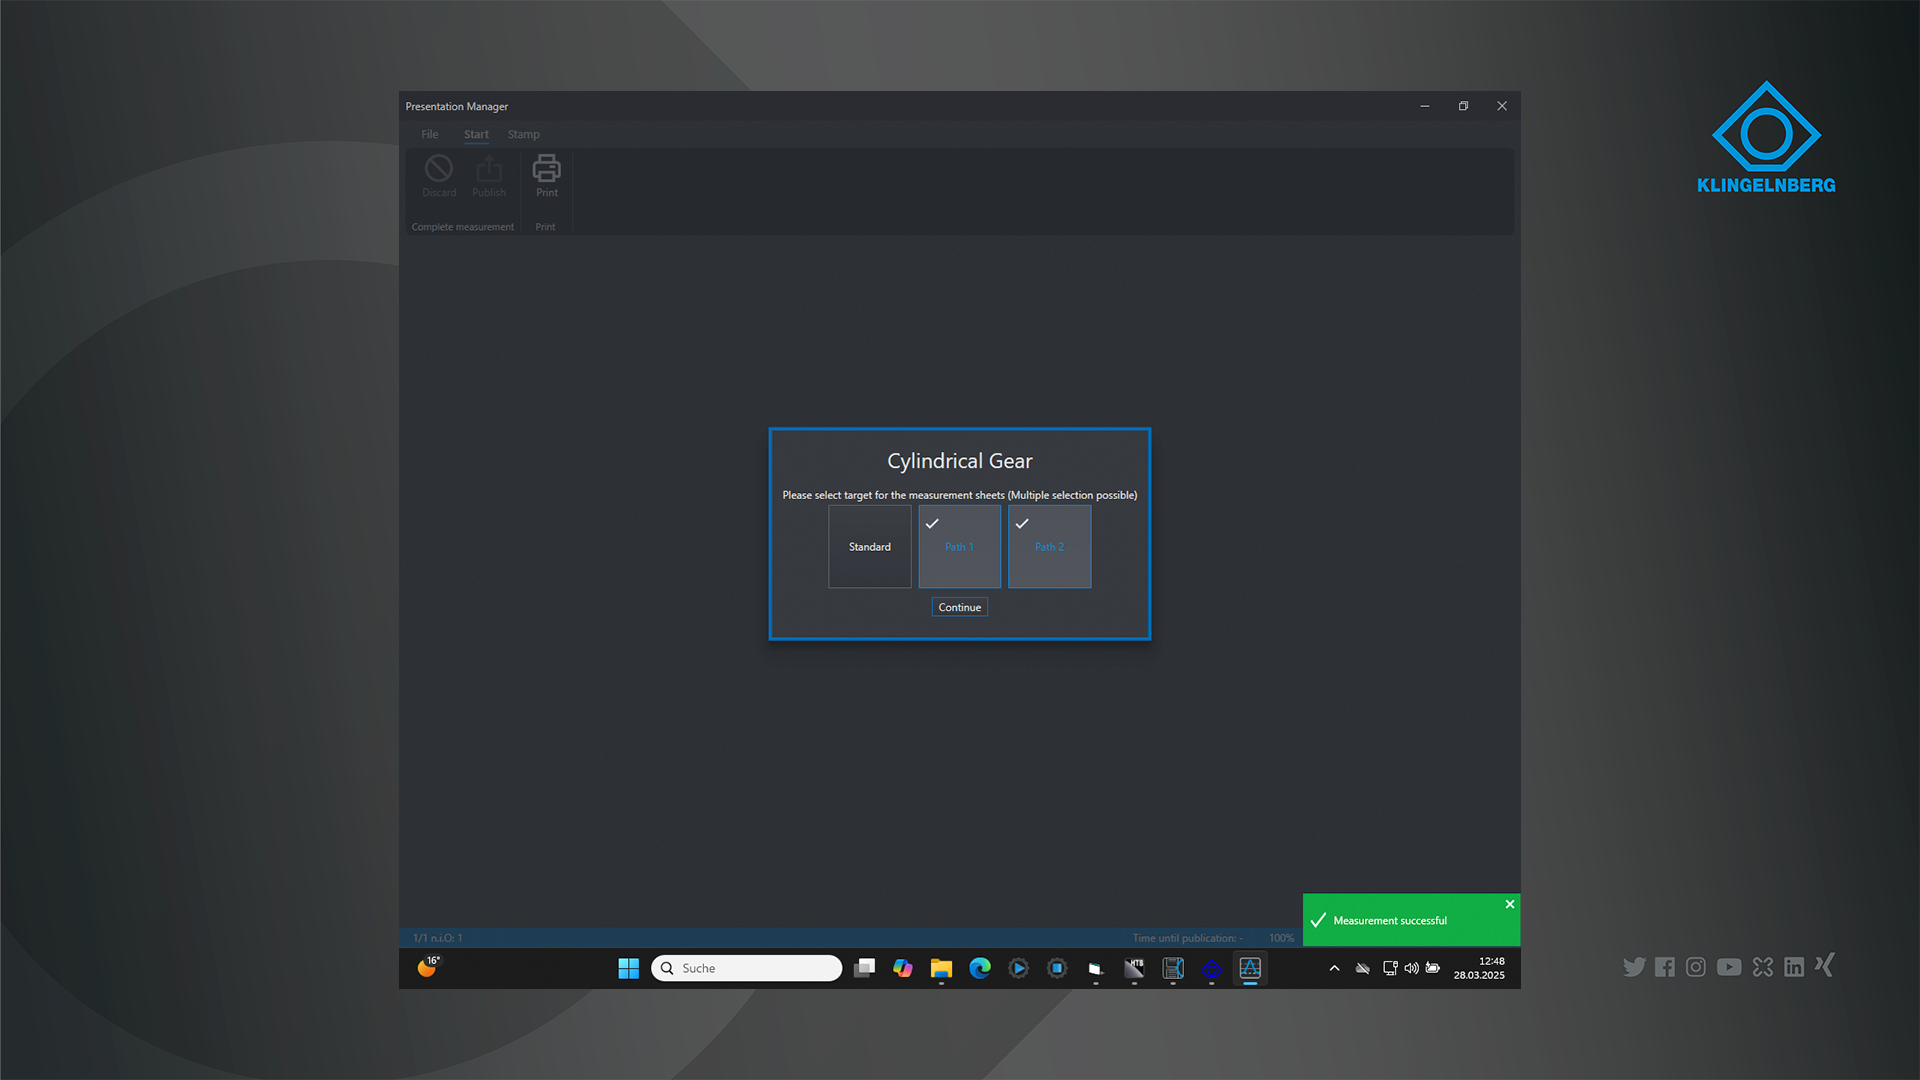
Task: Switch to the Start ribbon tab
Action: point(476,134)
